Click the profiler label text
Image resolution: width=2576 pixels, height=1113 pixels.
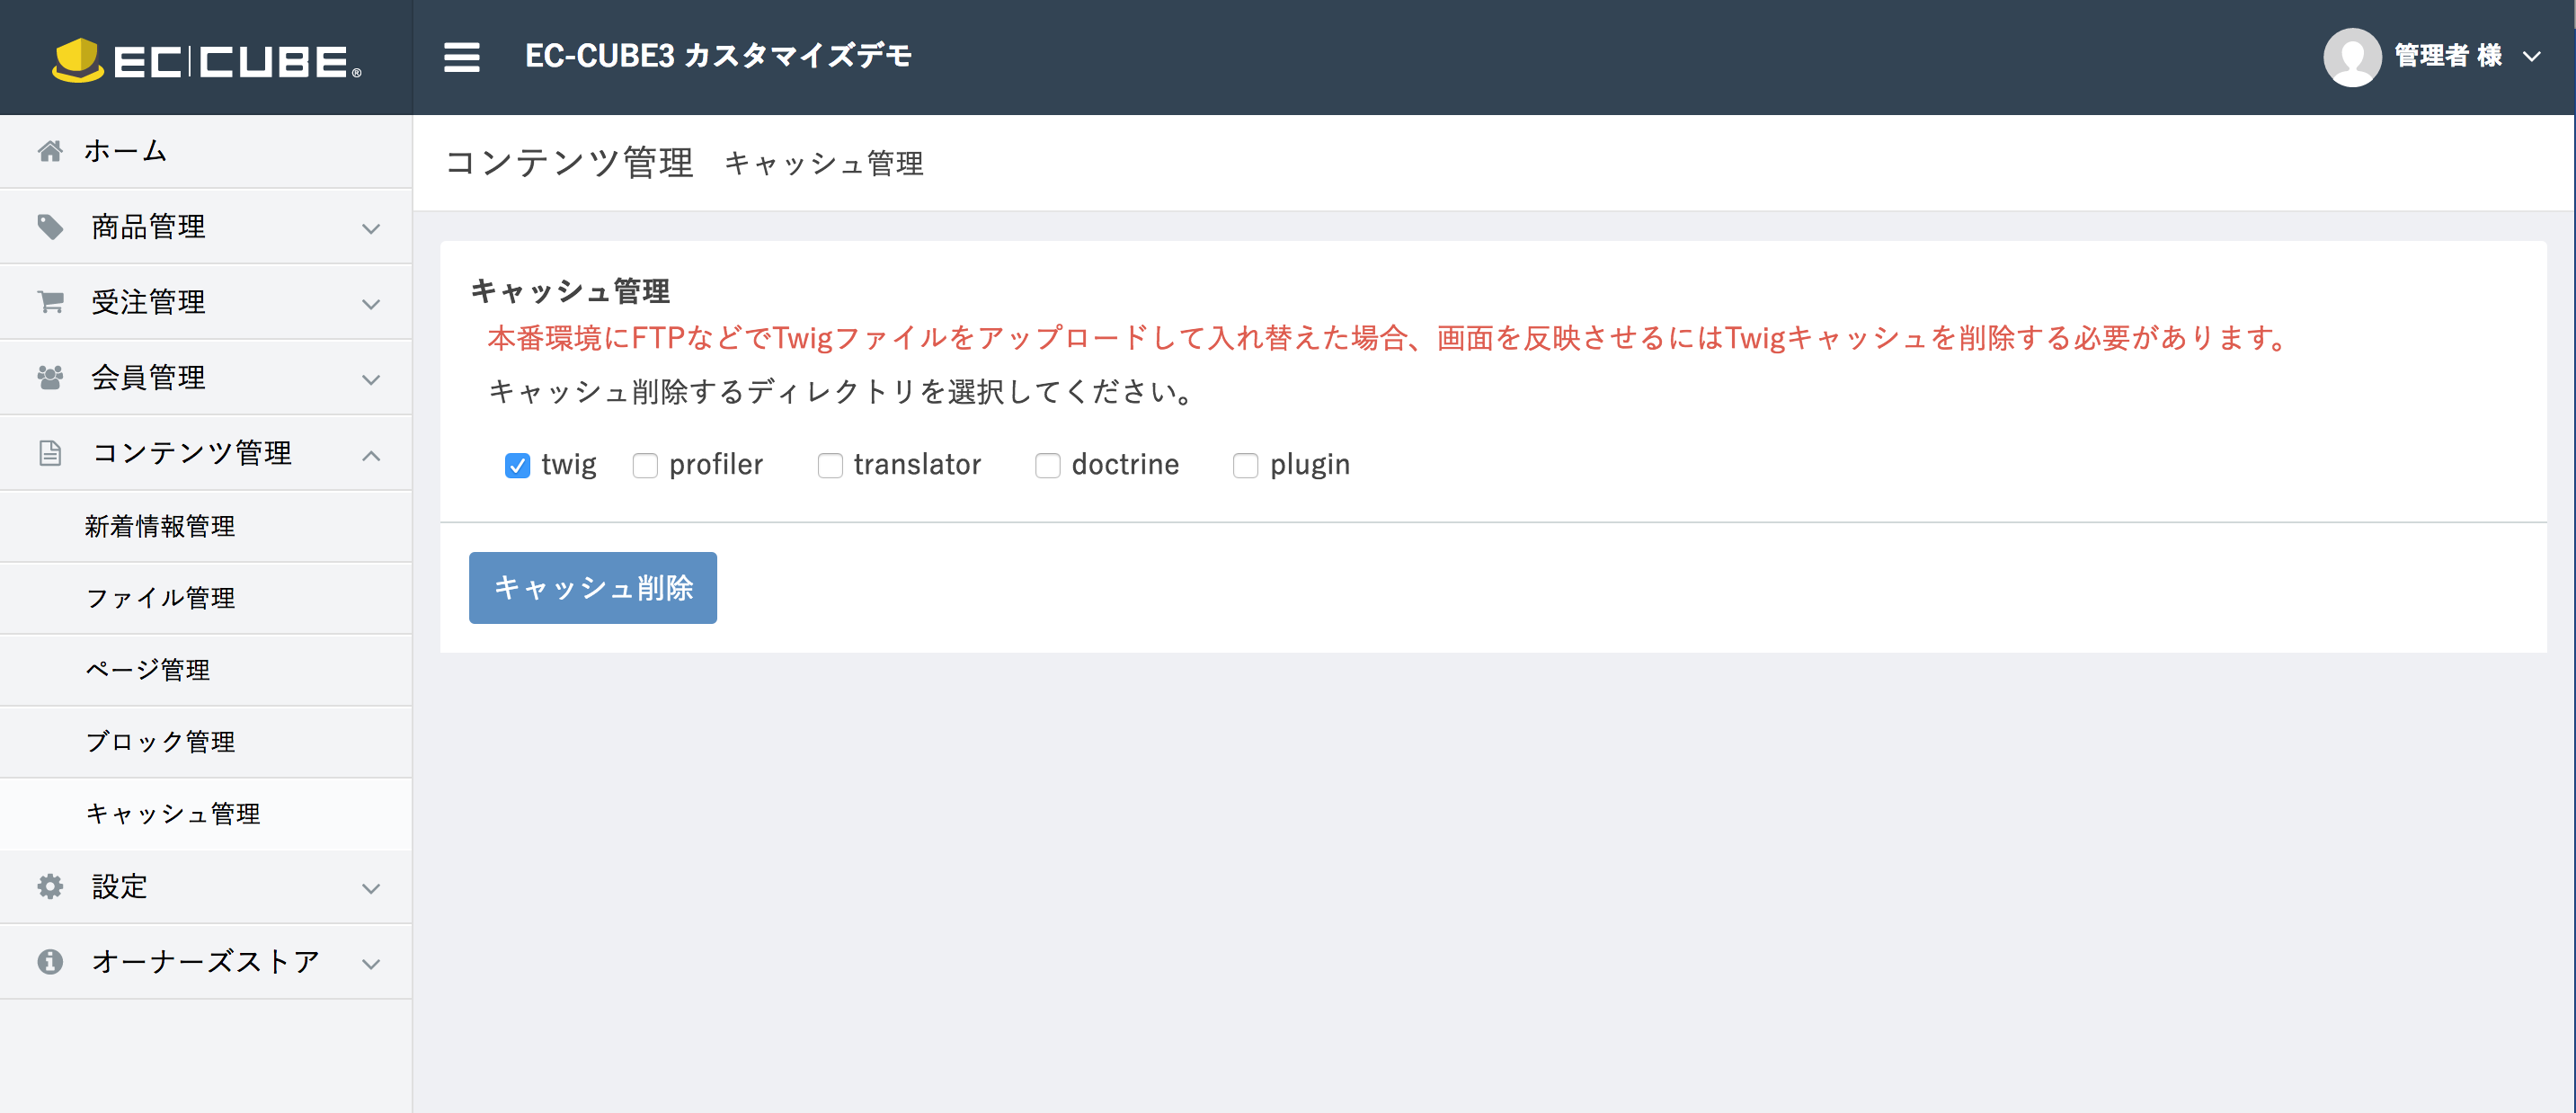(x=716, y=465)
